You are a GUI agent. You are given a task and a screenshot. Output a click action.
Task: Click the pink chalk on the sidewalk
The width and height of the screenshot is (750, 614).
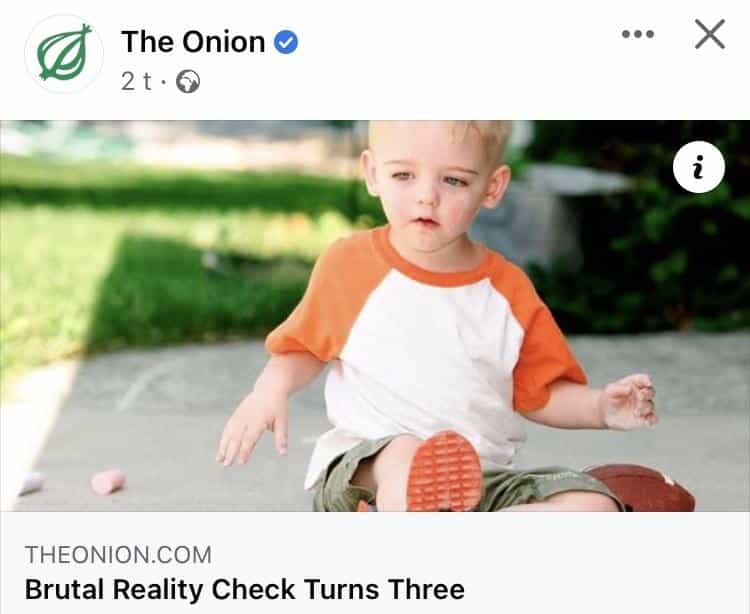[107, 482]
